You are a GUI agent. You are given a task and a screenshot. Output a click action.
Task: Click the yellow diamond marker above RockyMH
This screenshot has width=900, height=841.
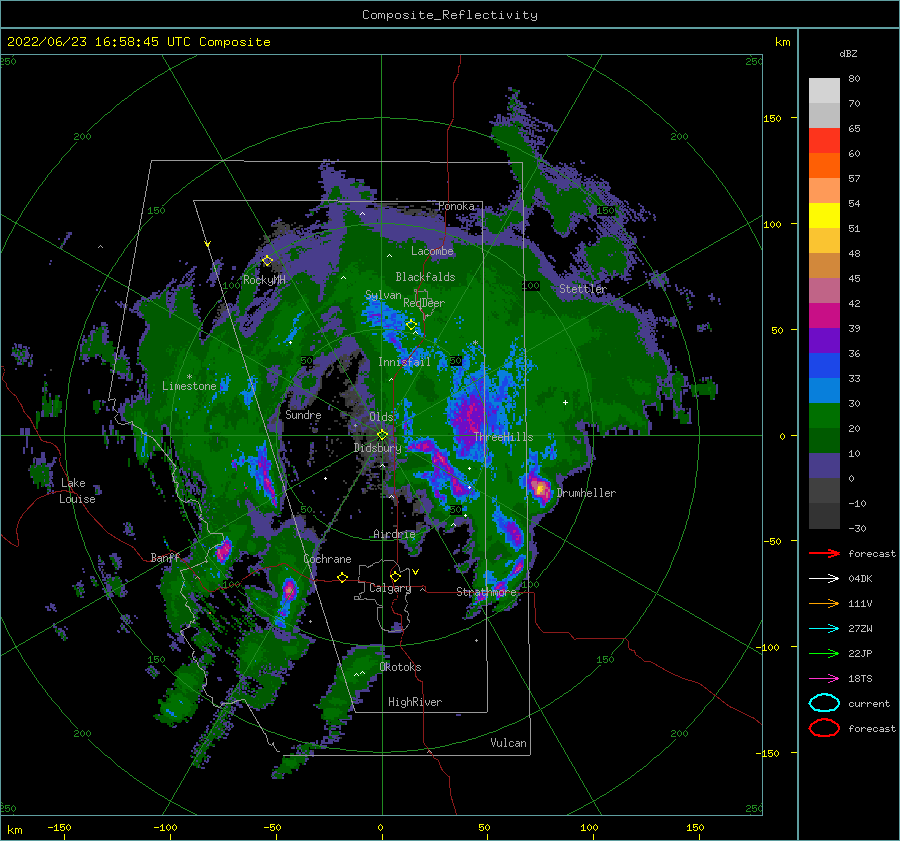tap(267, 261)
